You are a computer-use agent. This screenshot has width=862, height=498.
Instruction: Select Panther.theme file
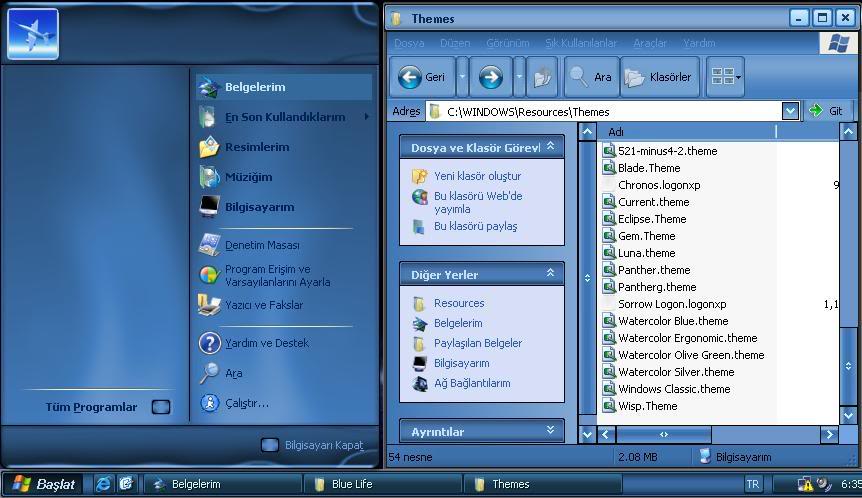(646, 270)
